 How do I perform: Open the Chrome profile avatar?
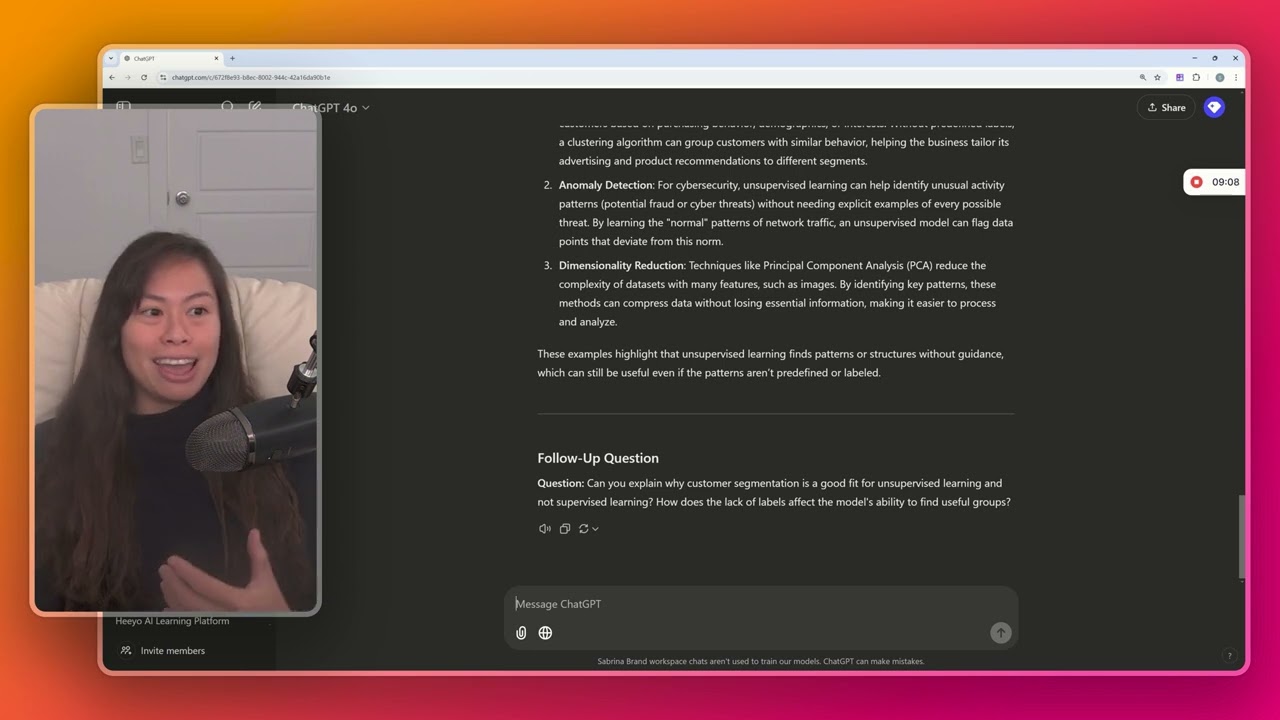click(x=1219, y=77)
